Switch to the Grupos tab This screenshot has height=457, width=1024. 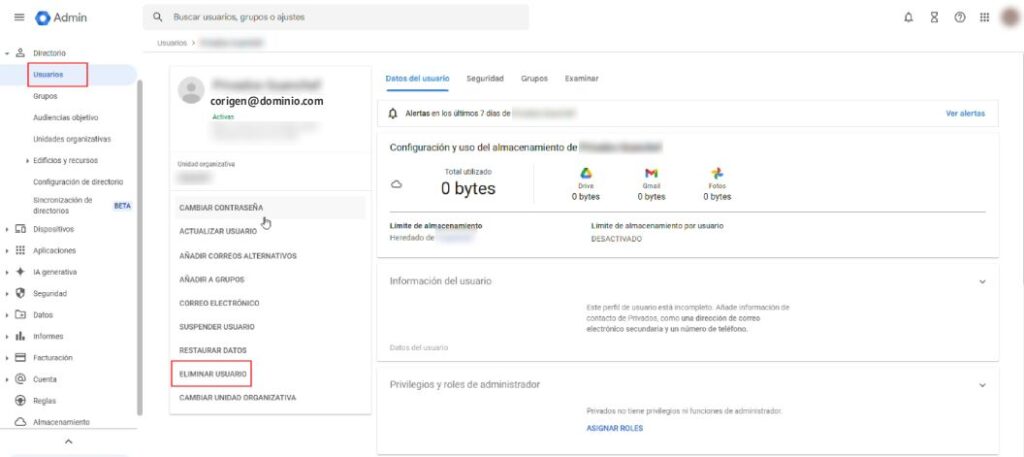click(534, 78)
